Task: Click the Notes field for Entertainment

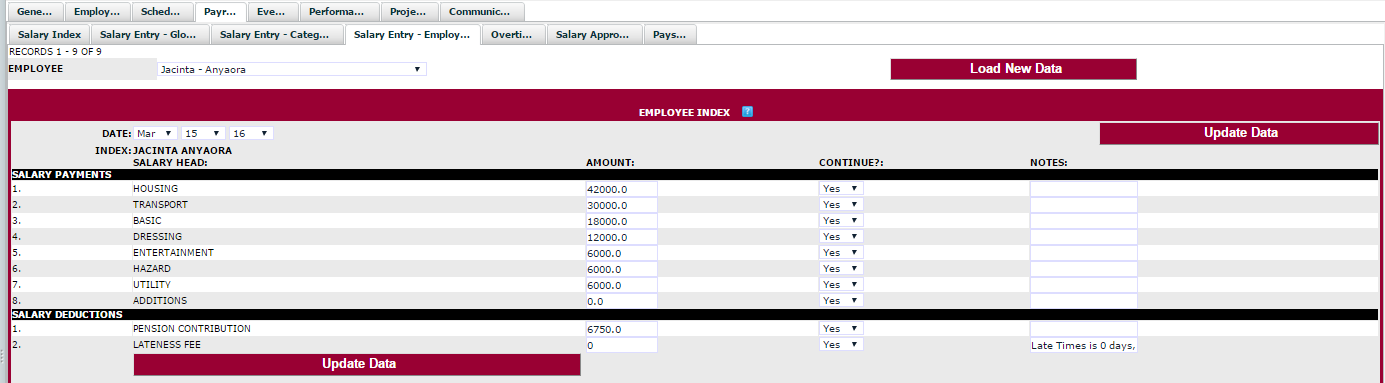Action: click(x=1084, y=253)
